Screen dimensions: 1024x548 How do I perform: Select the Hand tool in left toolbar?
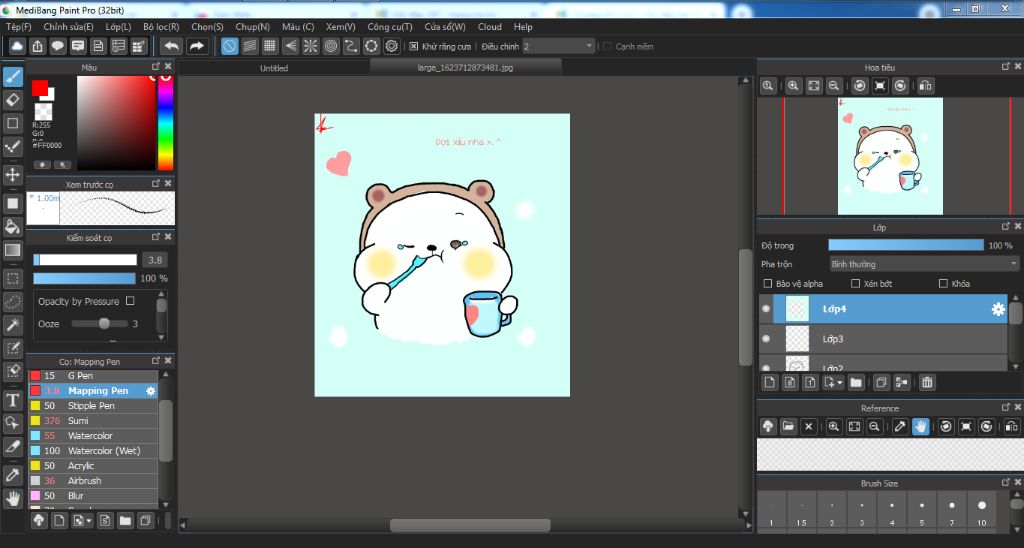(x=12, y=498)
